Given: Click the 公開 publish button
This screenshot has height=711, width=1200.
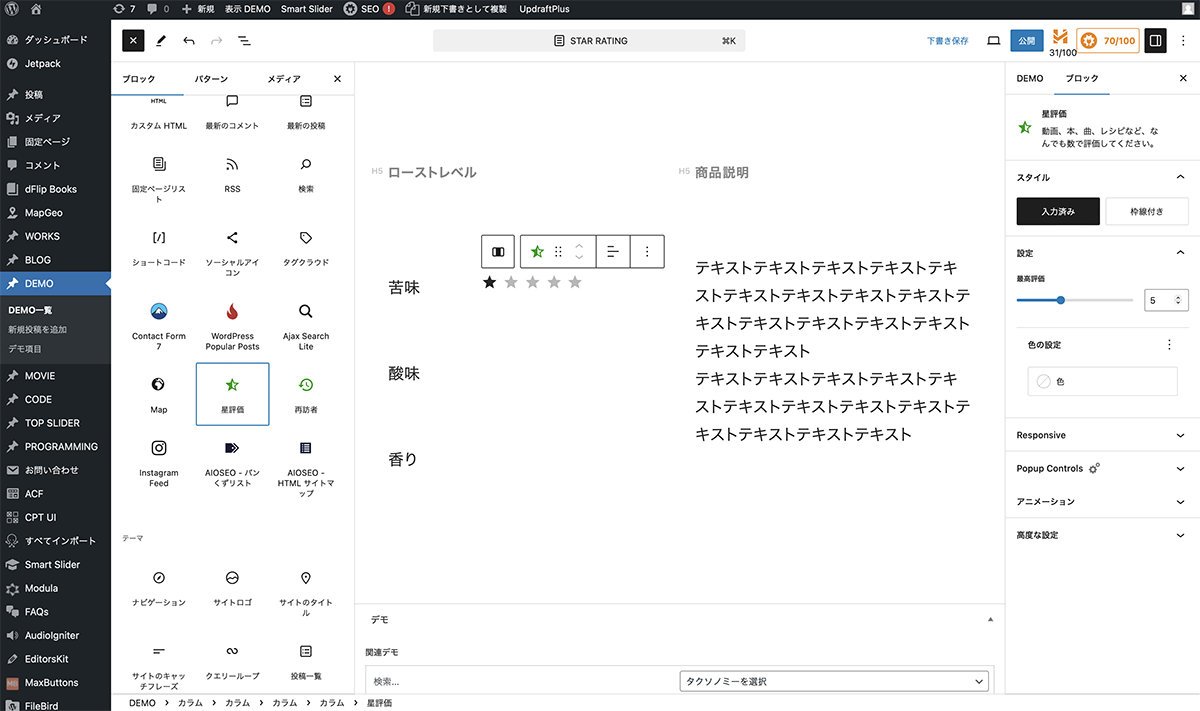Looking at the screenshot, I should (1026, 41).
